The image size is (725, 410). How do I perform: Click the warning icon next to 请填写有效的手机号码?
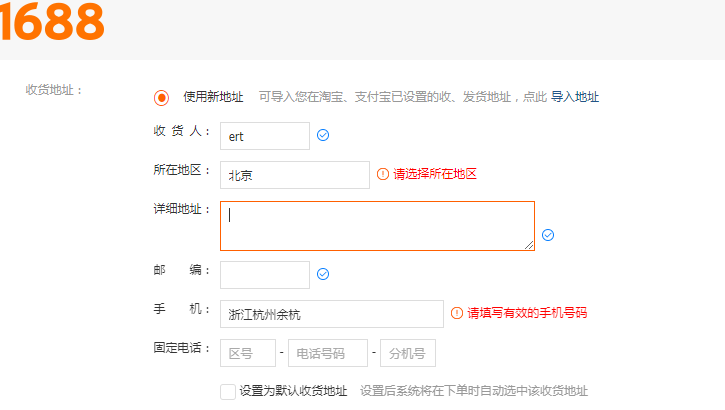click(x=457, y=313)
